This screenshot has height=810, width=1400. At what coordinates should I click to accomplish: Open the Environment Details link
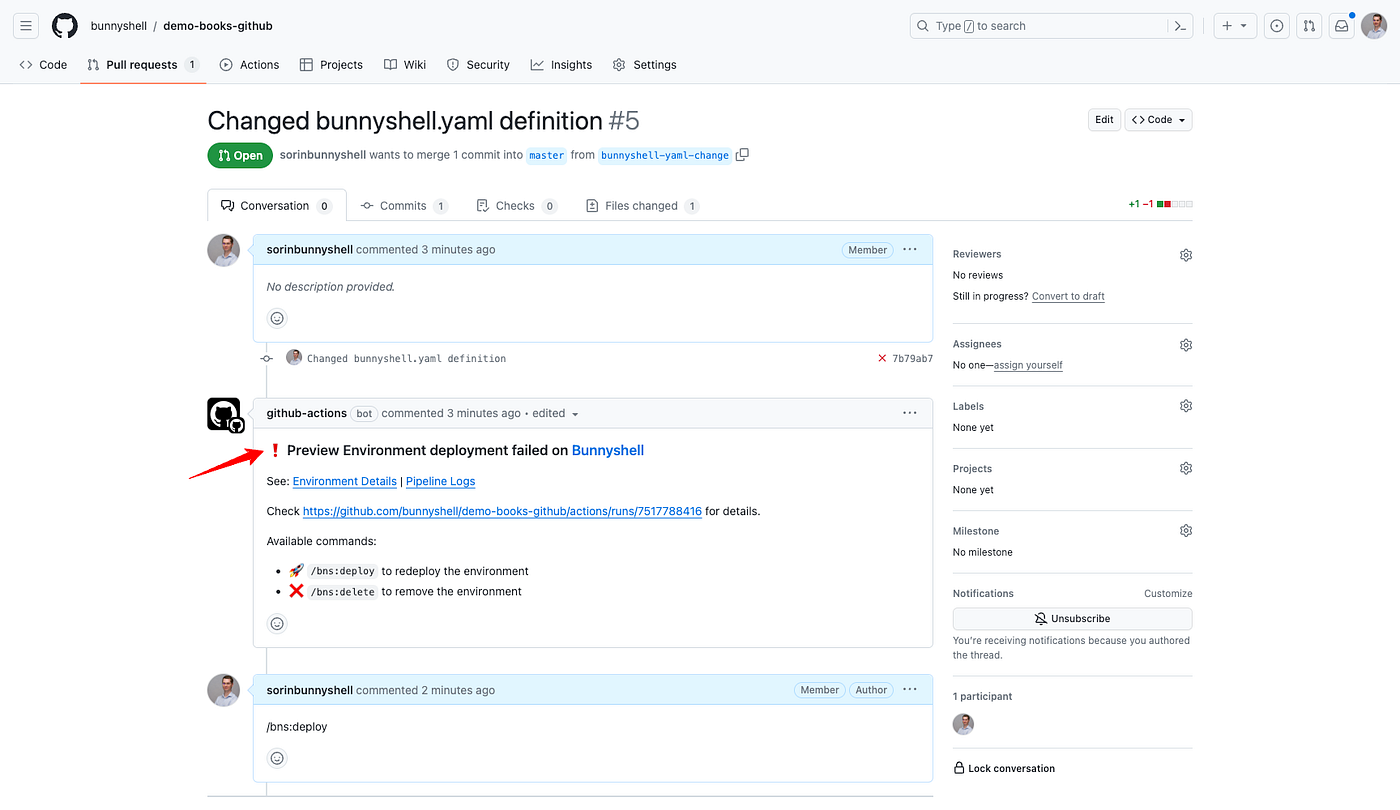point(345,481)
